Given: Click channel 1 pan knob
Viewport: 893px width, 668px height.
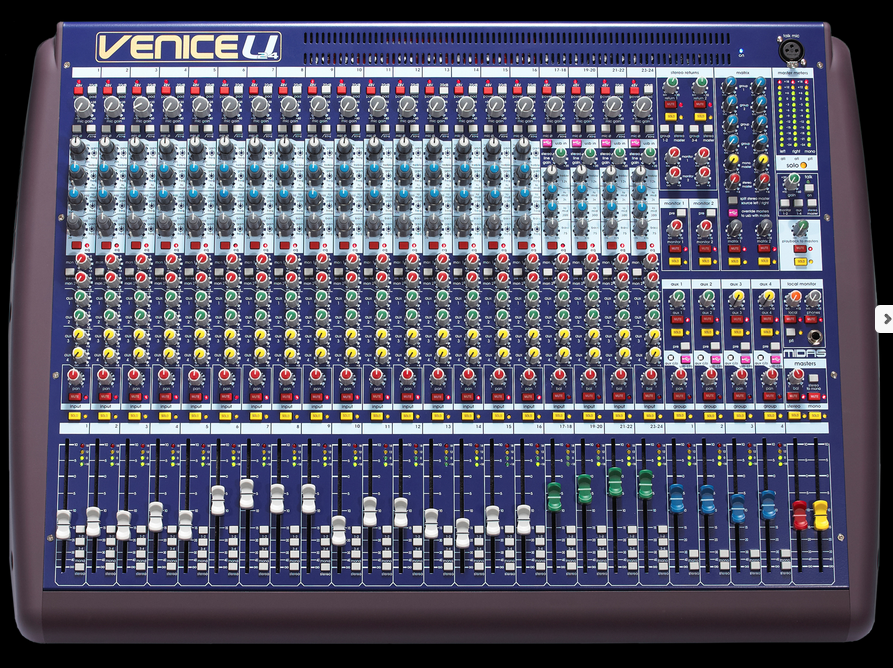Looking at the screenshot, I should pyautogui.click(x=75, y=375).
